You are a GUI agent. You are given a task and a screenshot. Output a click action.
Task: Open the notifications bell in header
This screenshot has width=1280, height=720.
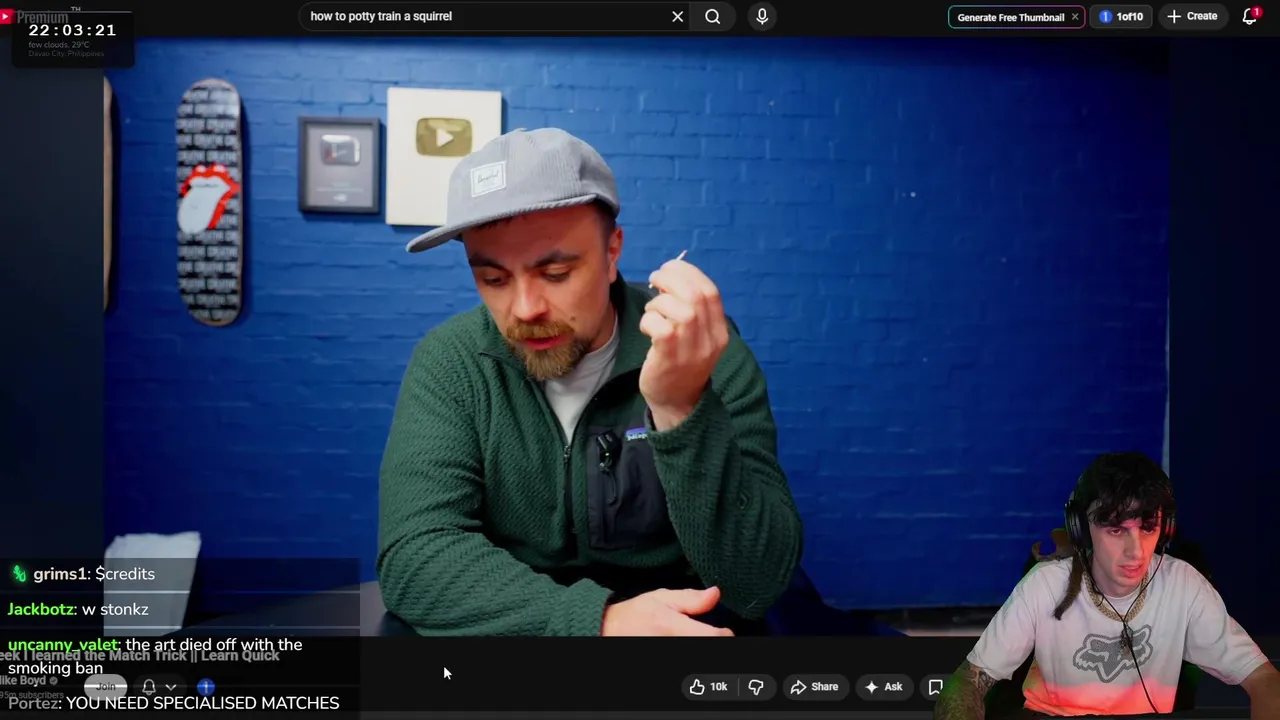click(x=1250, y=16)
